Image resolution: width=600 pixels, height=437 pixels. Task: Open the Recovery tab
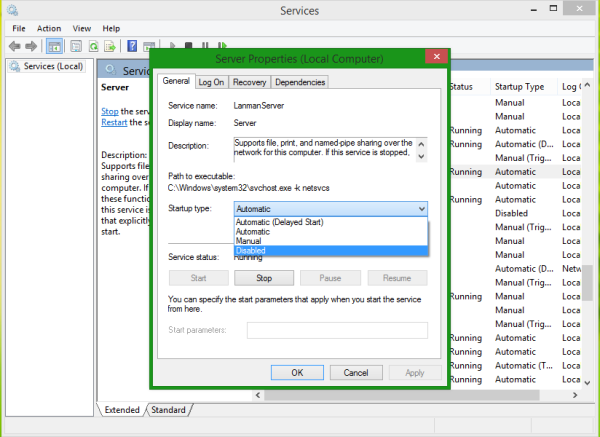click(249, 82)
